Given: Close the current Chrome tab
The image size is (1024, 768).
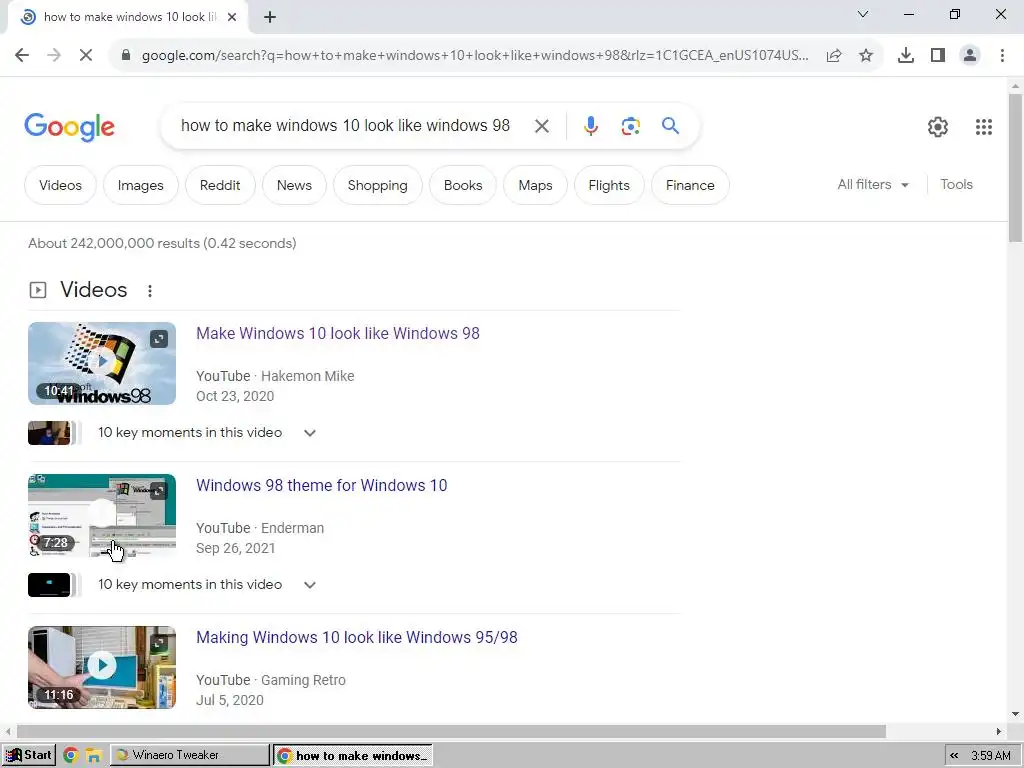Looking at the screenshot, I should click(232, 17).
